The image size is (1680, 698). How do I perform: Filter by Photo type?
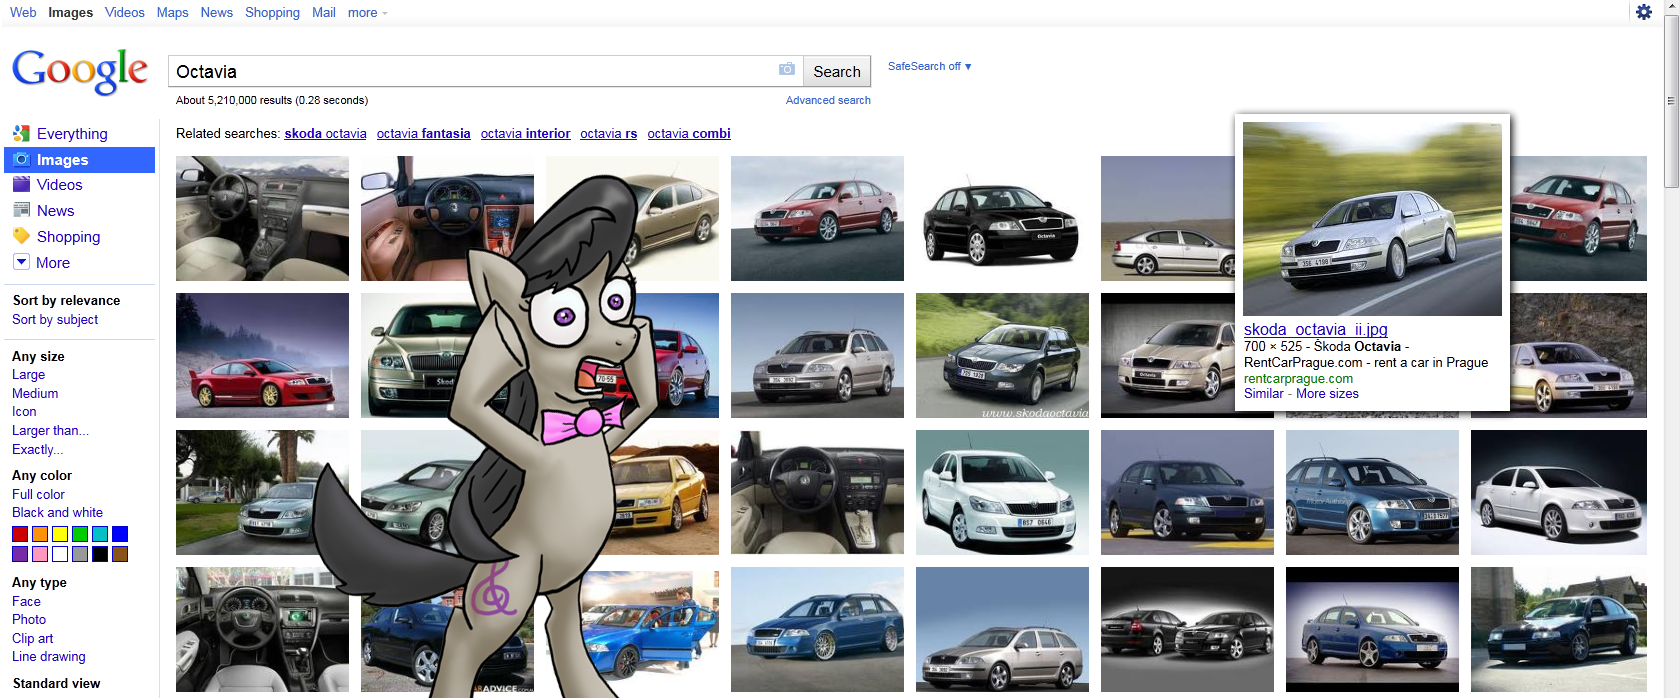point(29,619)
